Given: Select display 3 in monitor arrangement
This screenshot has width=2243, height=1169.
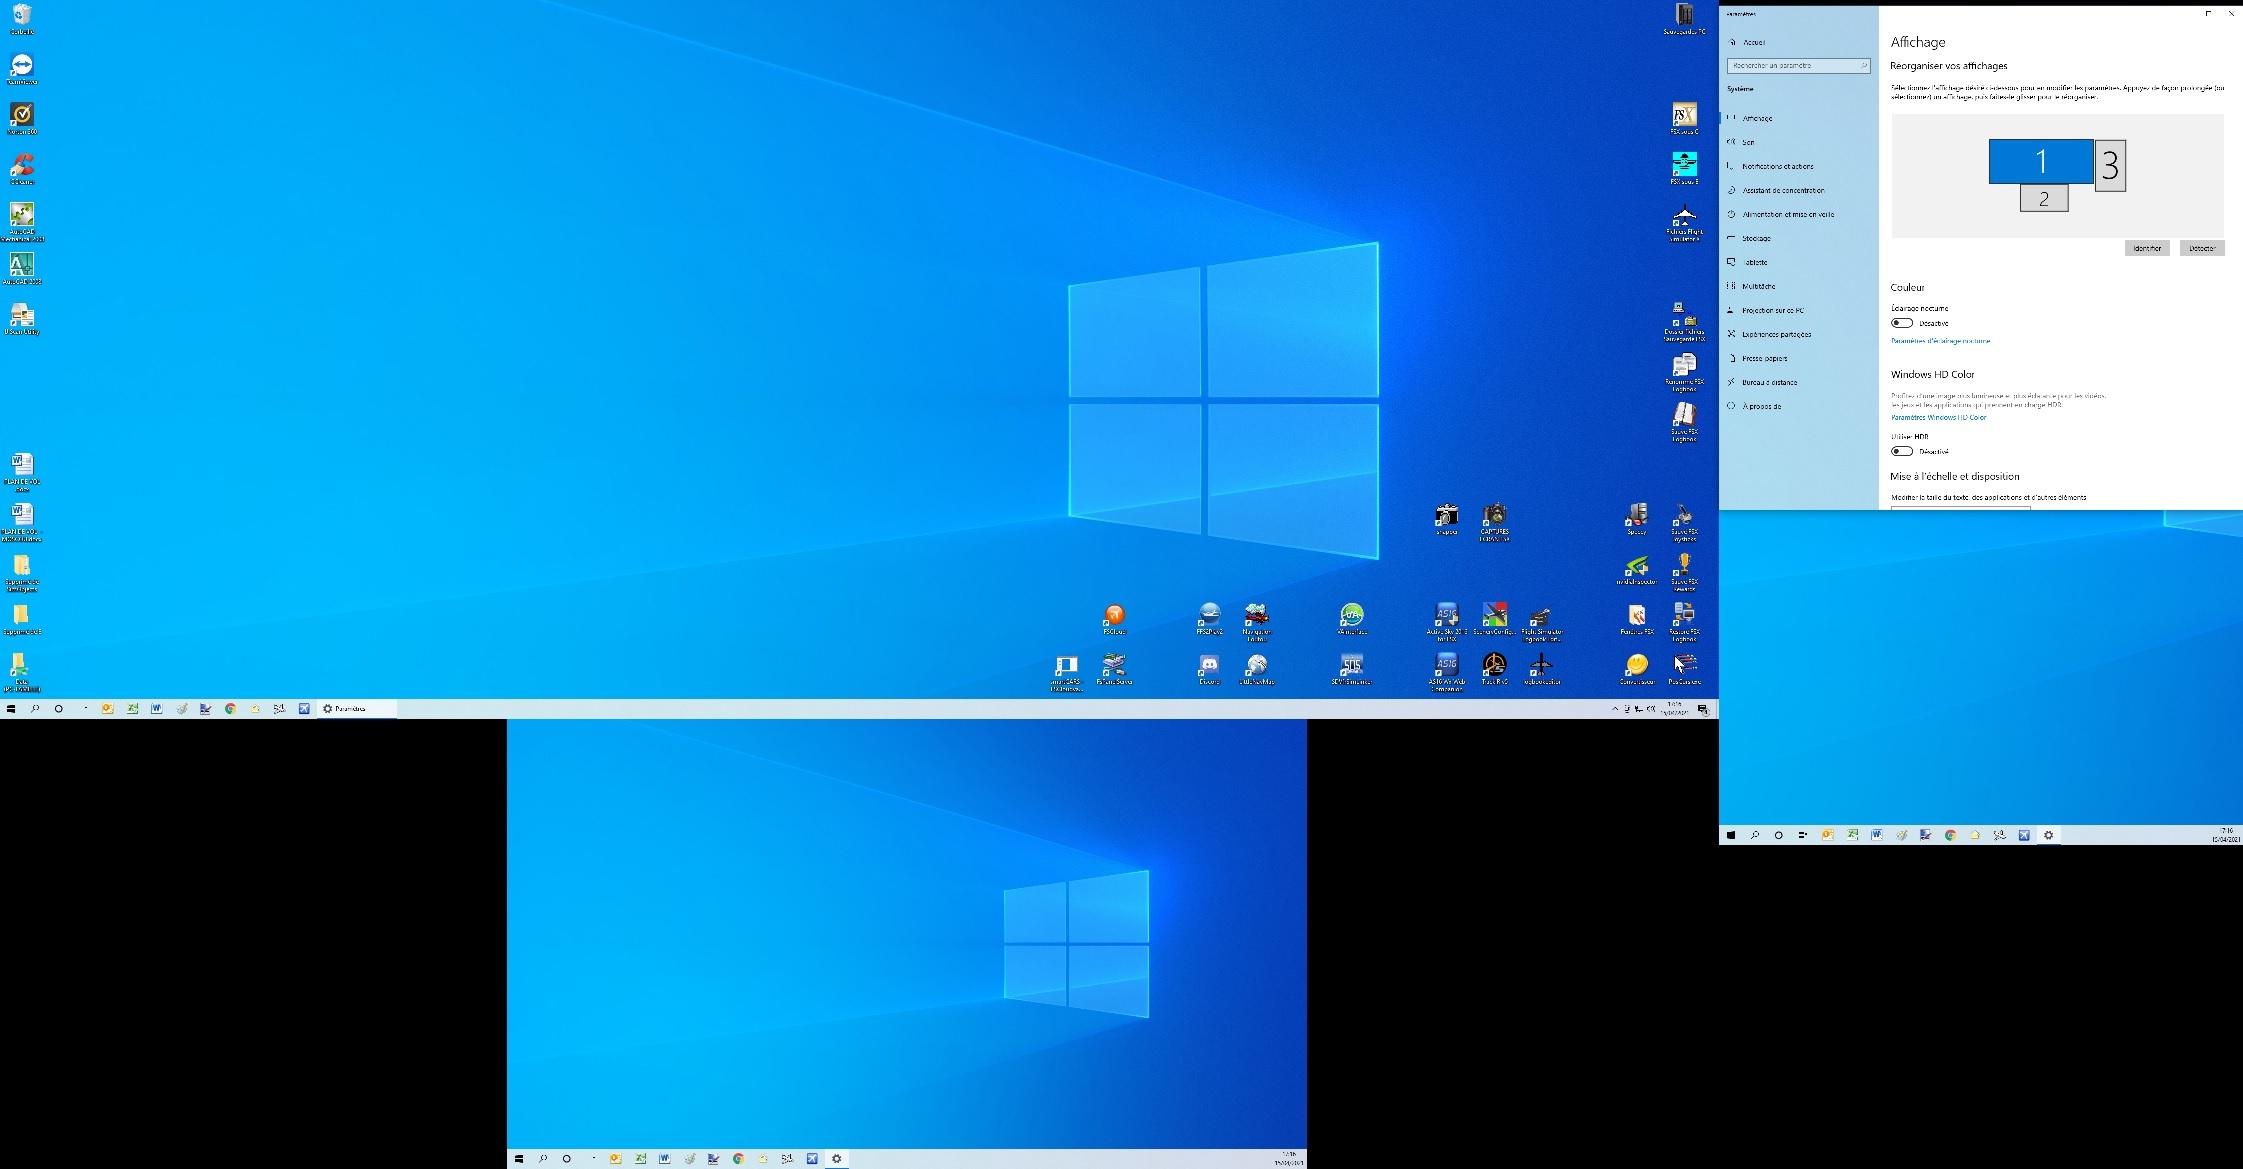Looking at the screenshot, I should click(2110, 165).
